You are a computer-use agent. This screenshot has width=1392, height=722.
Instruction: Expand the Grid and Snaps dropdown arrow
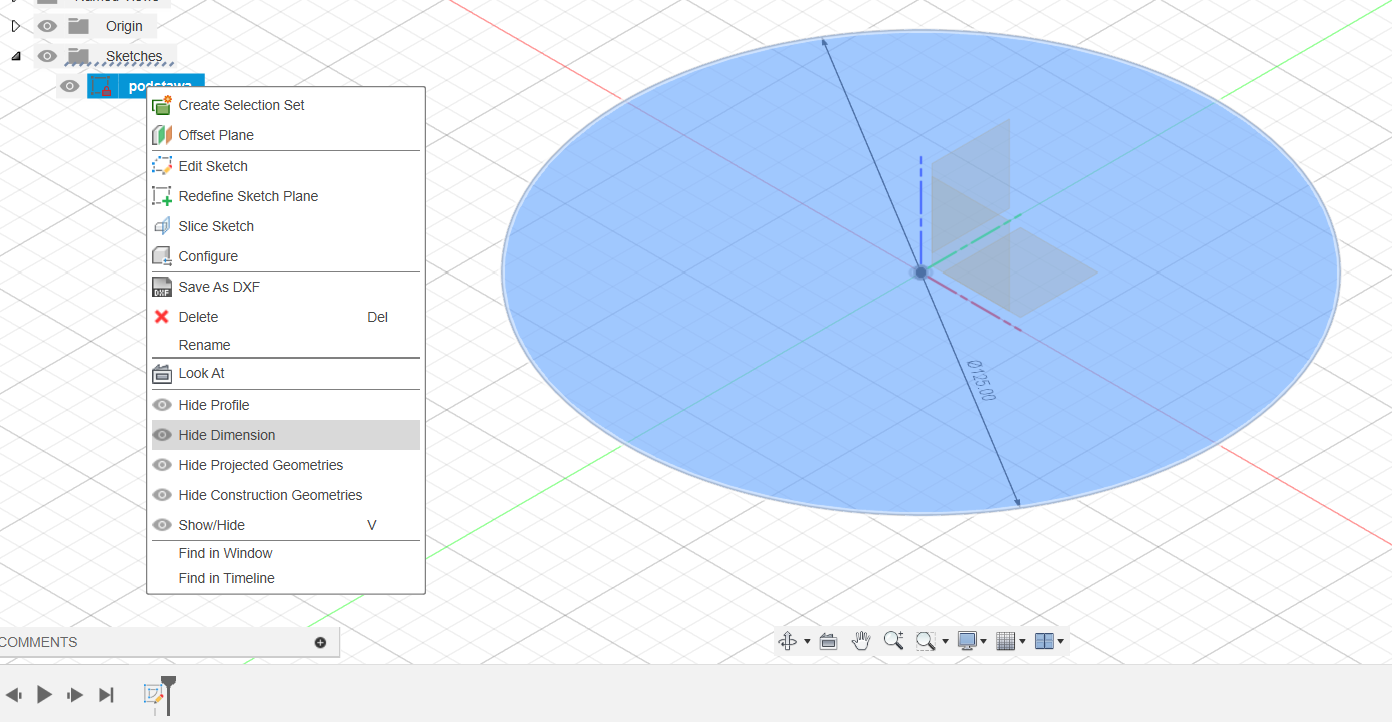point(1022,642)
